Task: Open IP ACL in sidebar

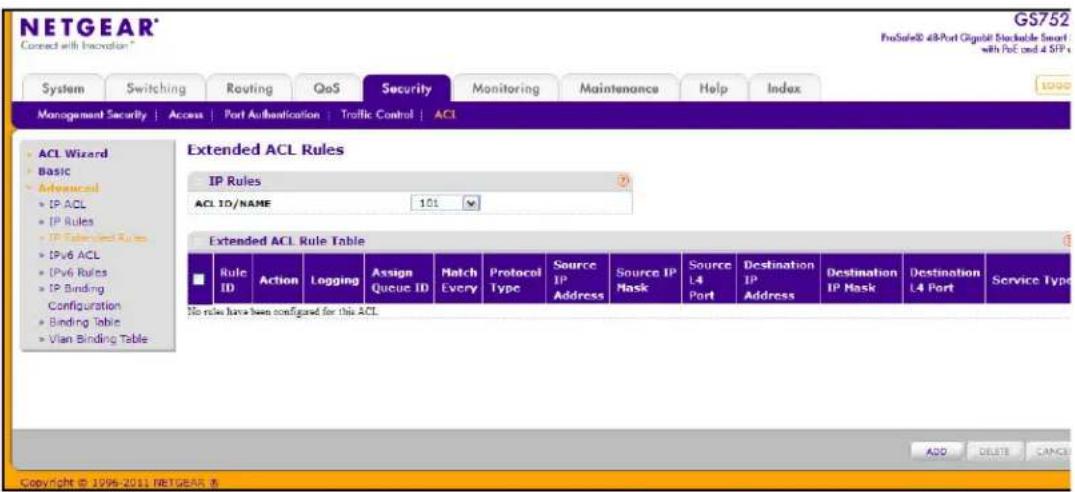Action: coord(67,204)
